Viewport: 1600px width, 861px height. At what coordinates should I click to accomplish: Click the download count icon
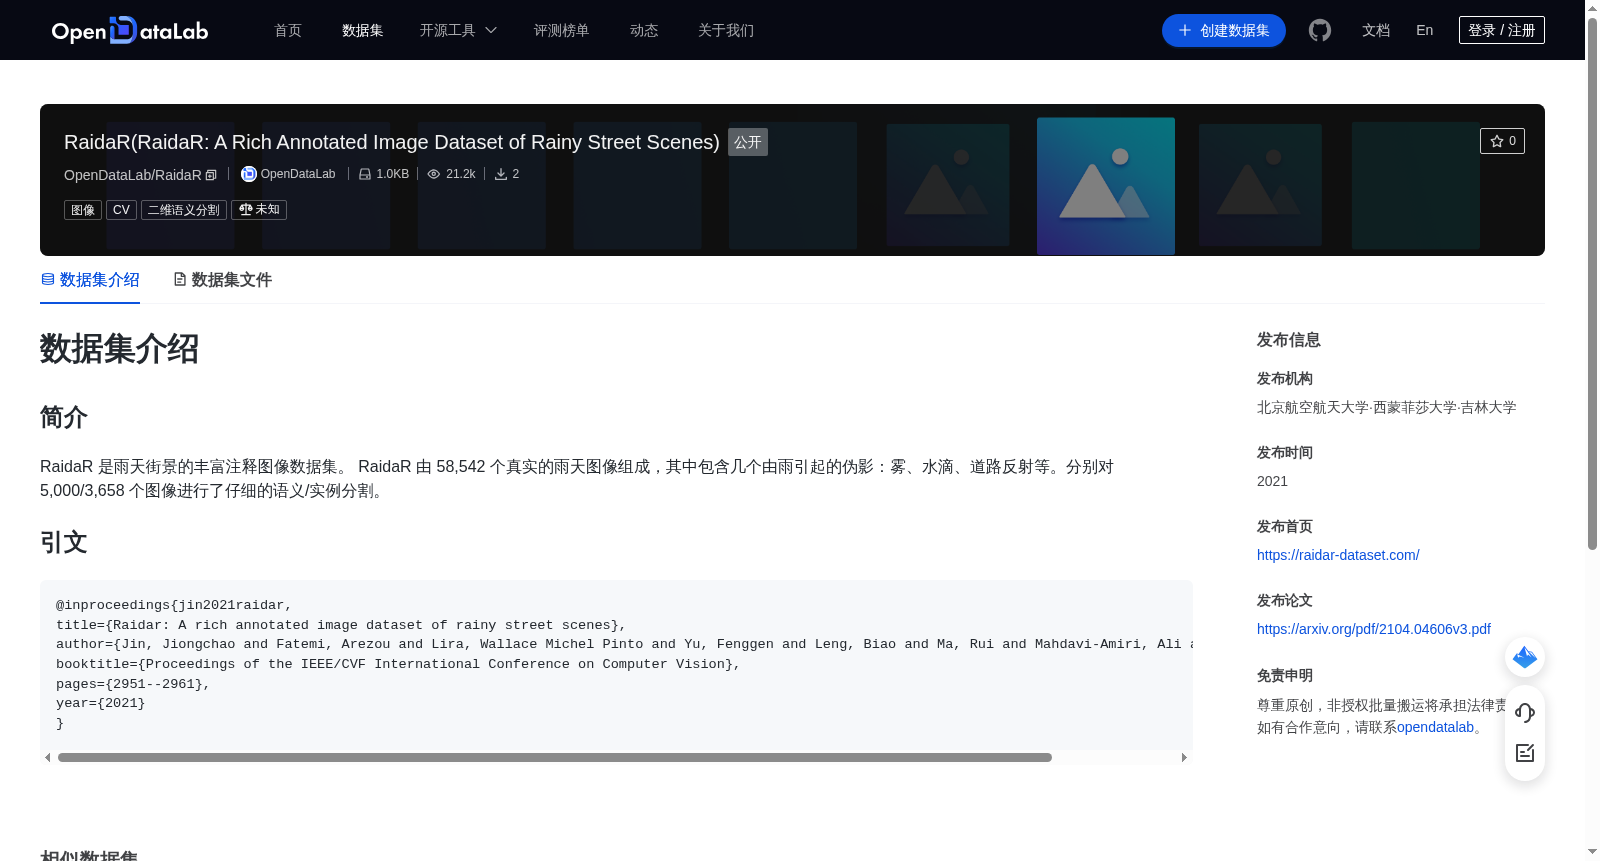501,174
